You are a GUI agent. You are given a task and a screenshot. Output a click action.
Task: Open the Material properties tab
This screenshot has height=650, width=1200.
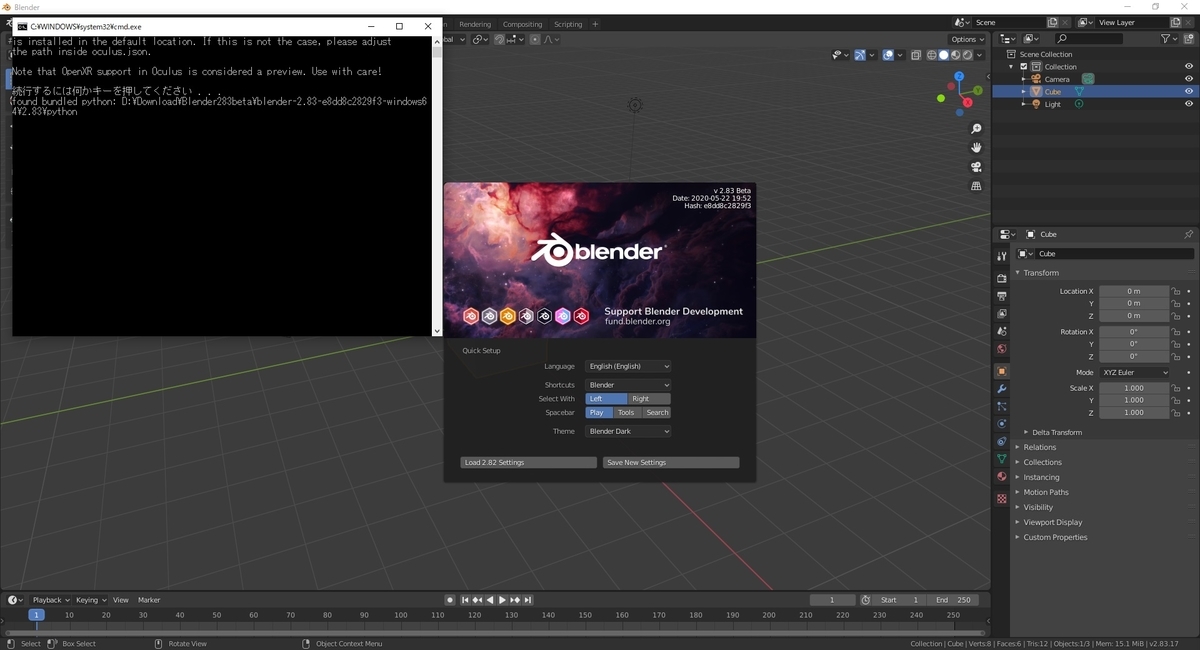(1002, 476)
